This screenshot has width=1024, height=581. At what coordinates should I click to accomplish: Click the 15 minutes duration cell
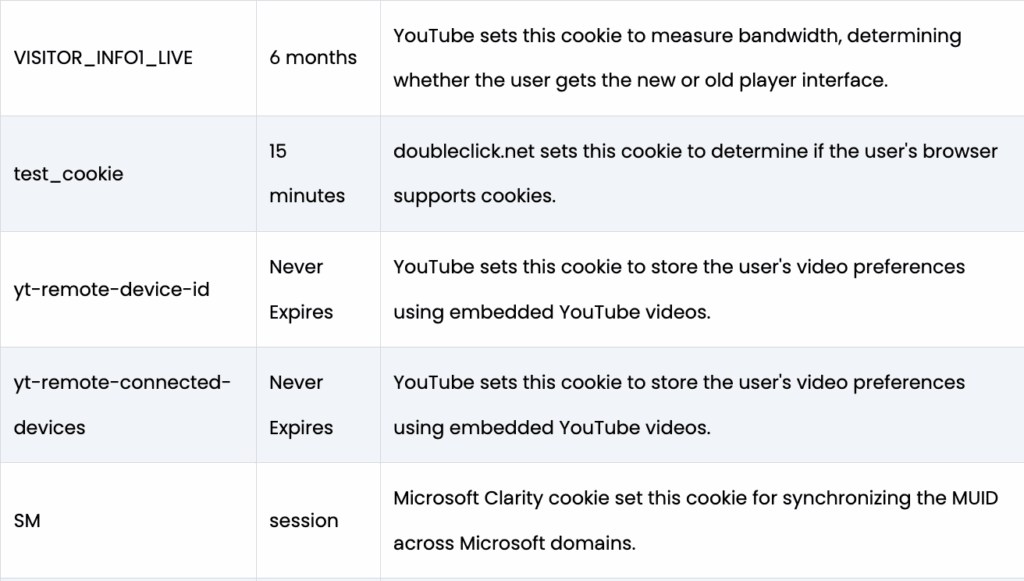pyautogui.click(x=306, y=173)
